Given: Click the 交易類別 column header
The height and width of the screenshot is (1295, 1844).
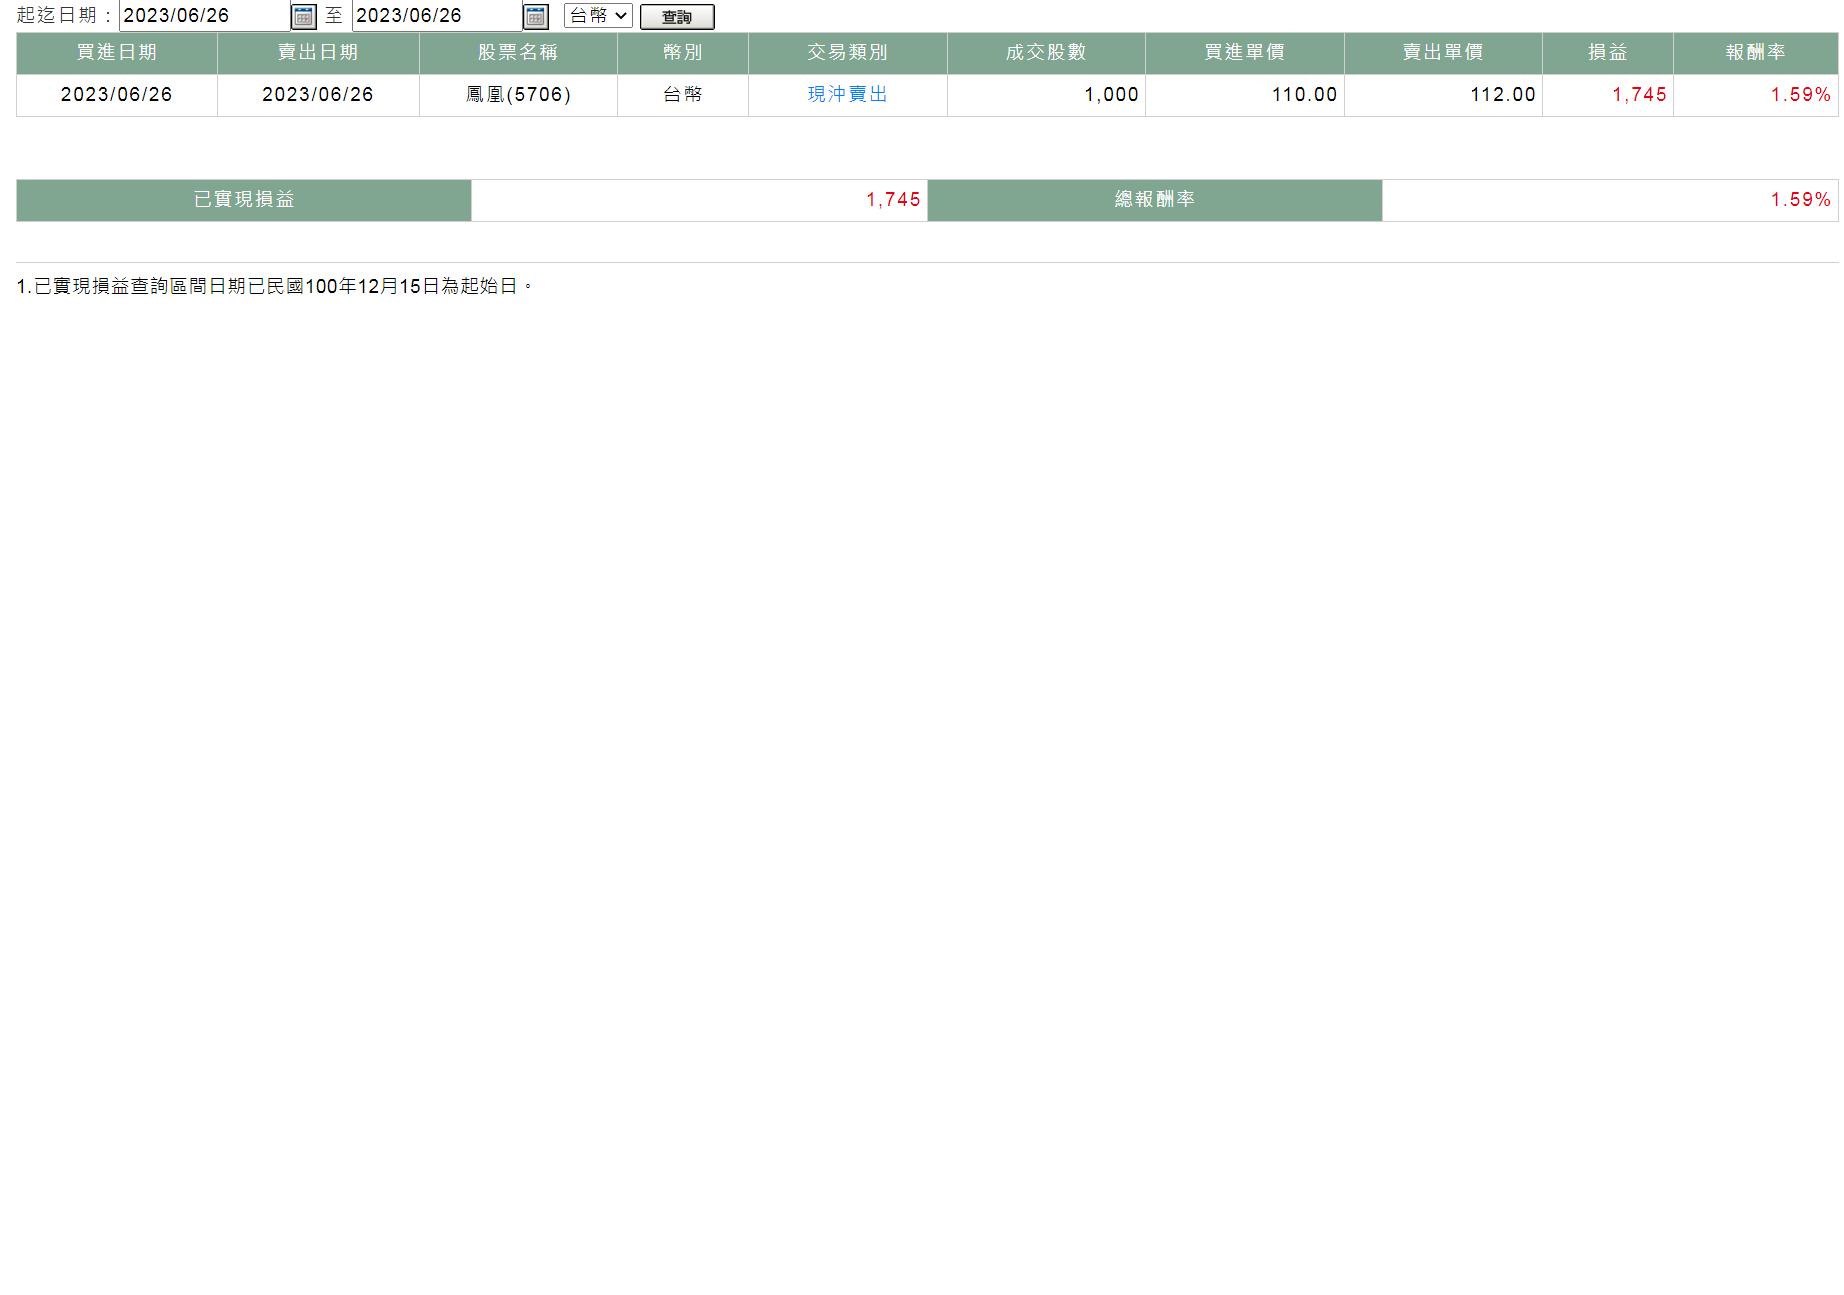Looking at the screenshot, I should (847, 53).
